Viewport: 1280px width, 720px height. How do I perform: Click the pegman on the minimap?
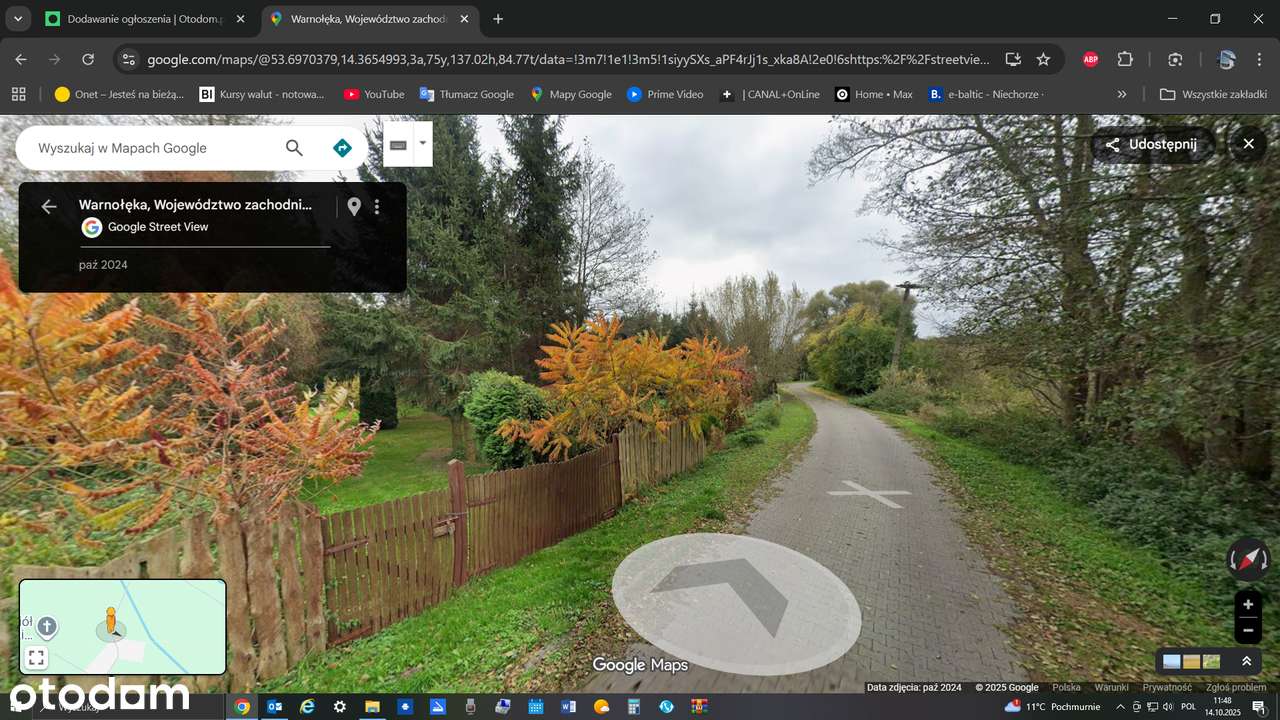click(111, 621)
